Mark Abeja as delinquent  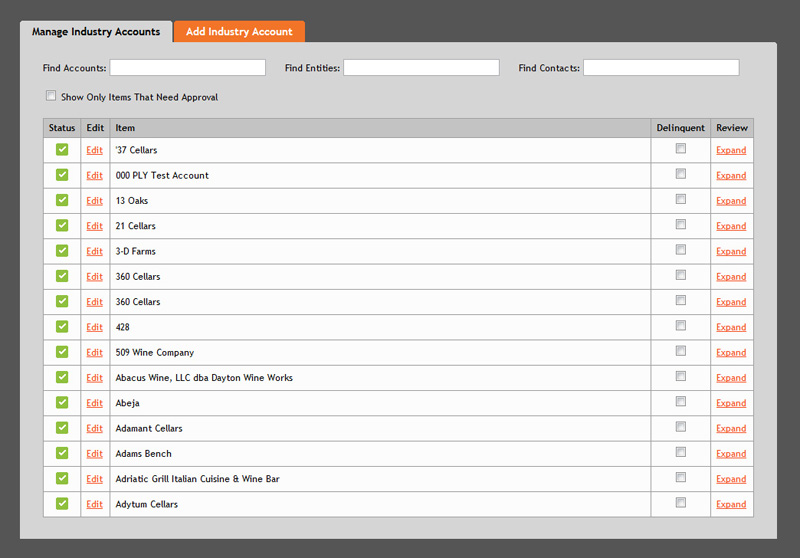(x=681, y=401)
